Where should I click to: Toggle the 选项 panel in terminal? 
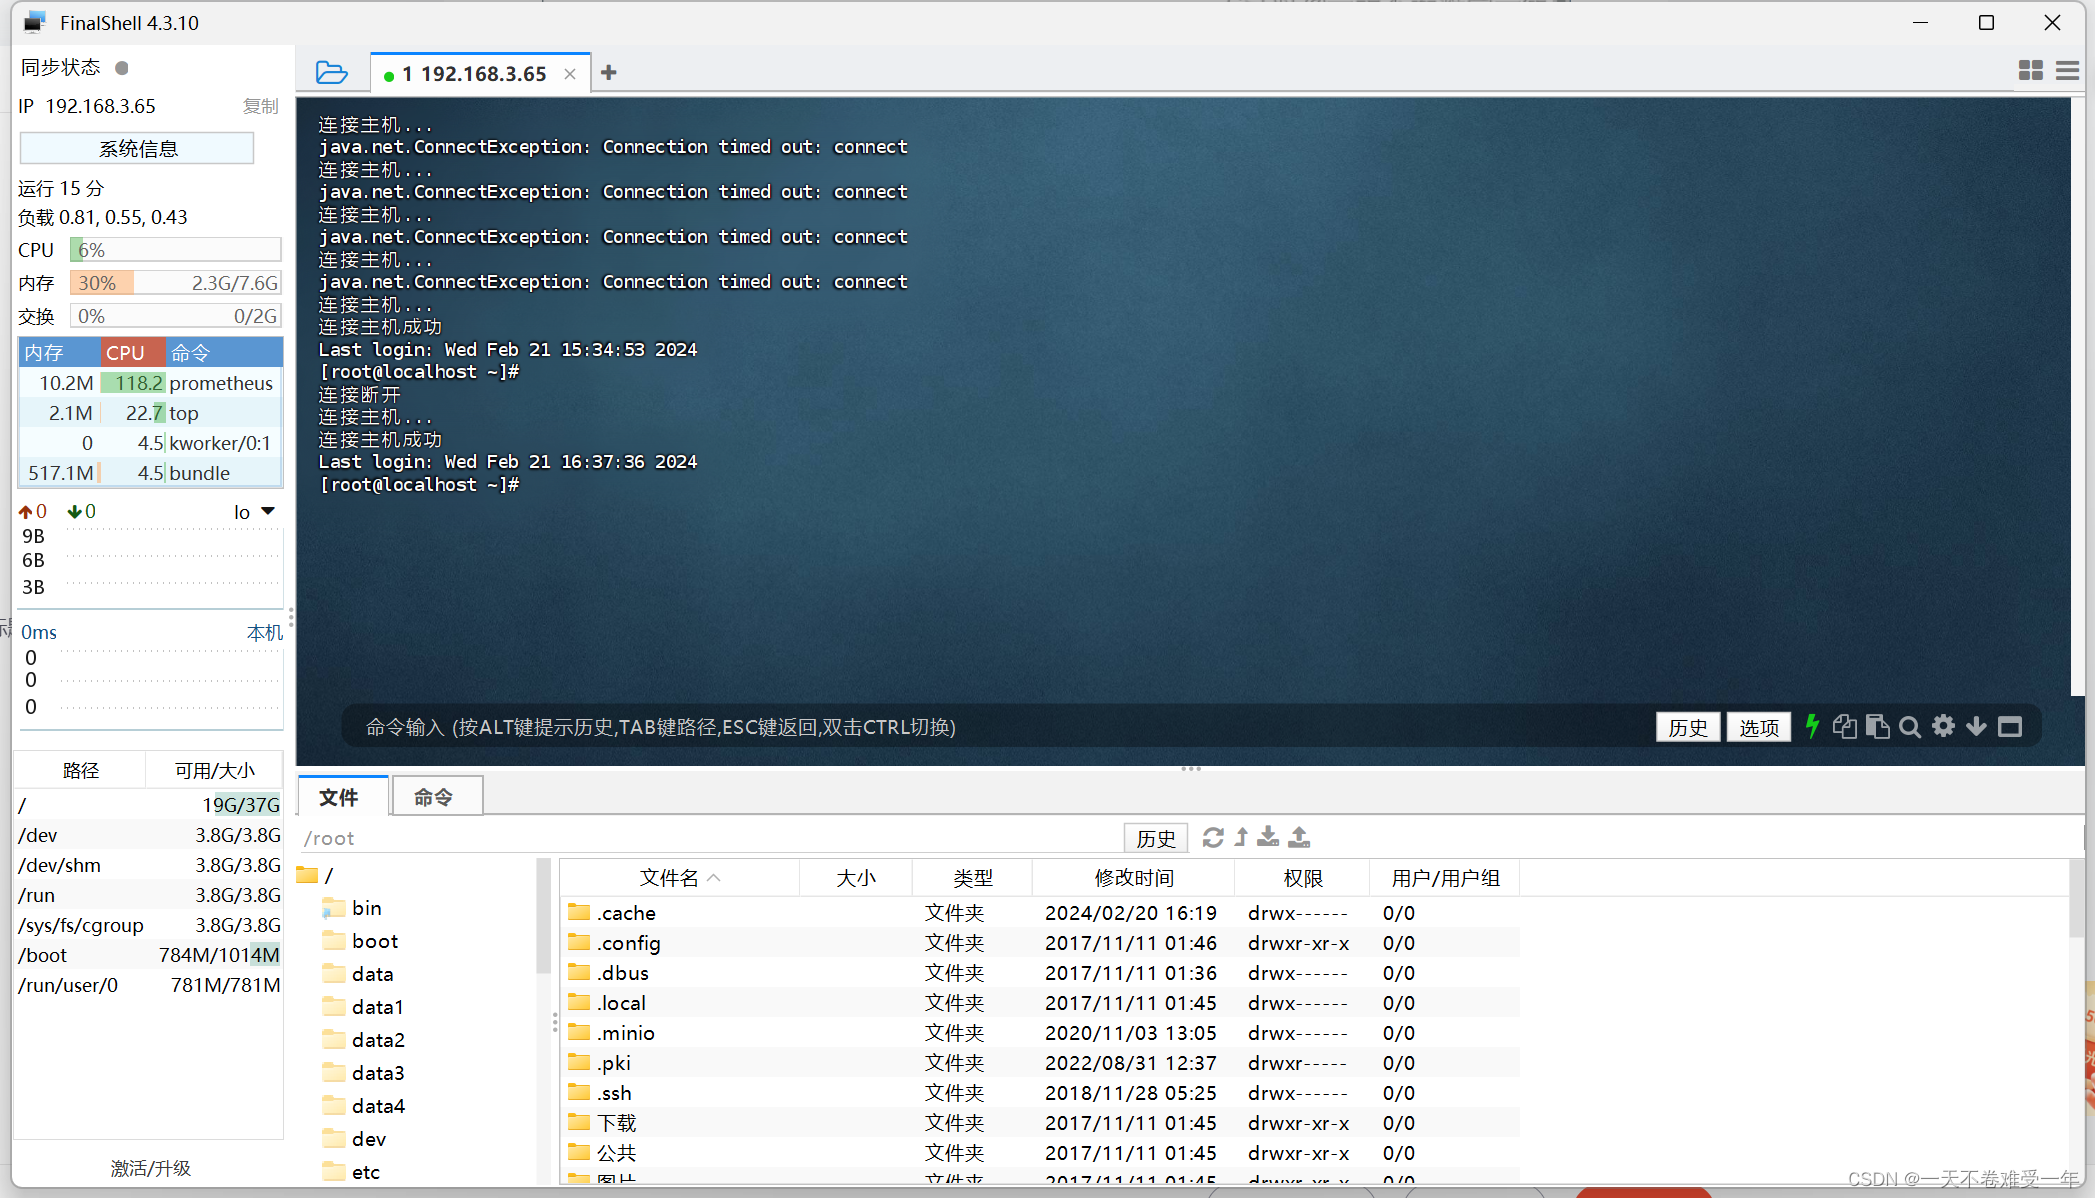(x=1758, y=727)
